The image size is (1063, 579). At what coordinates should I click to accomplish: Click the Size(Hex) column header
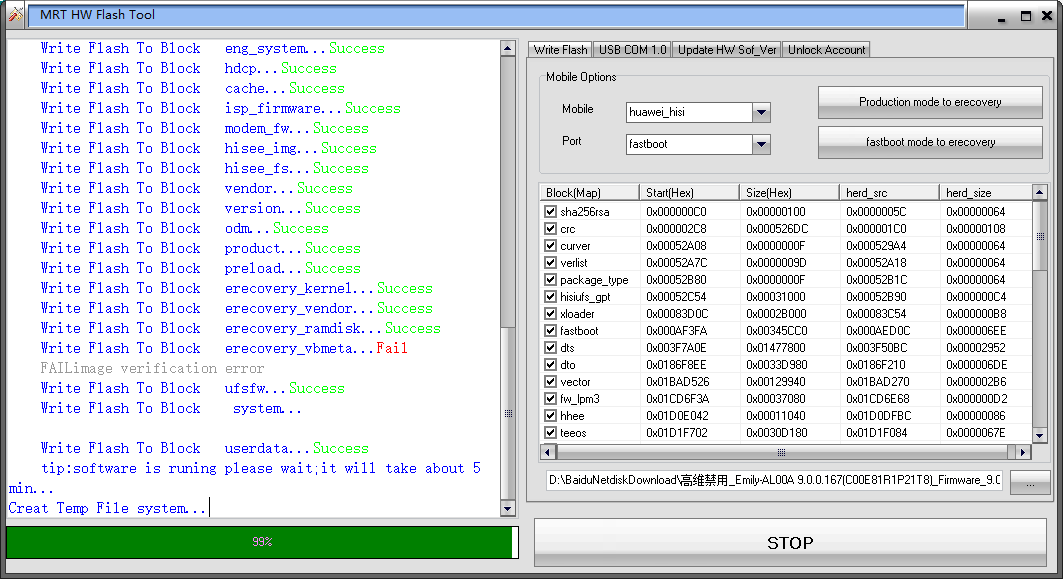pos(789,193)
